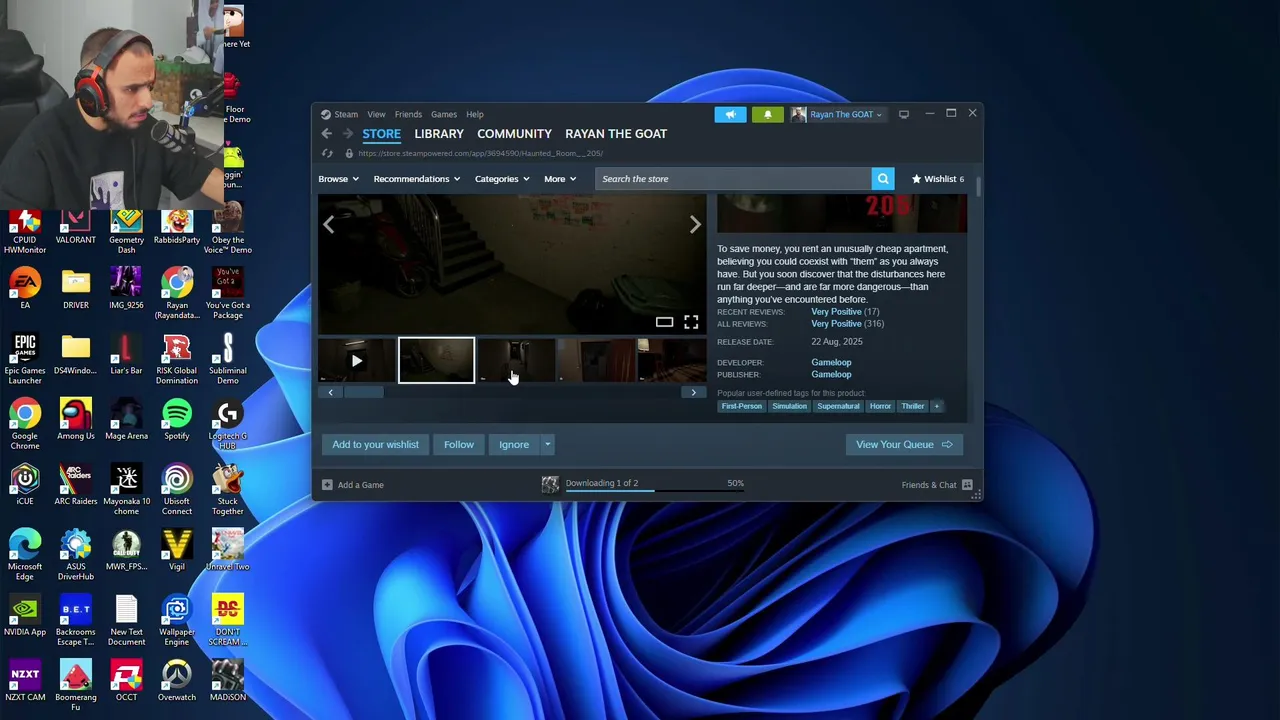Click the Ignore button
The image size is (1280, 720).
514,445
